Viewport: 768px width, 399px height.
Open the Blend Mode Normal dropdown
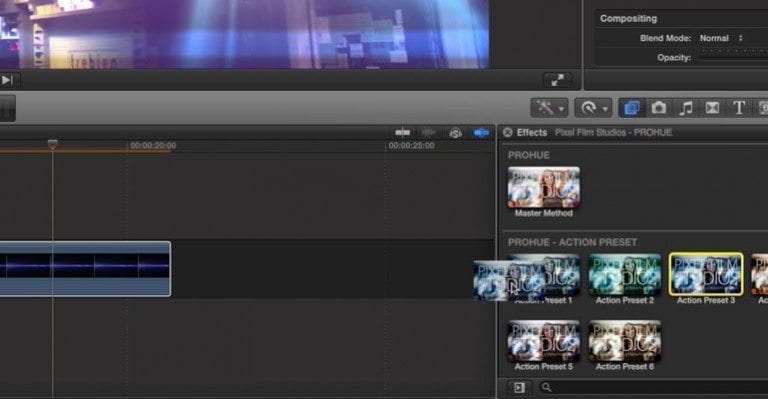click(x=721, y=38)
